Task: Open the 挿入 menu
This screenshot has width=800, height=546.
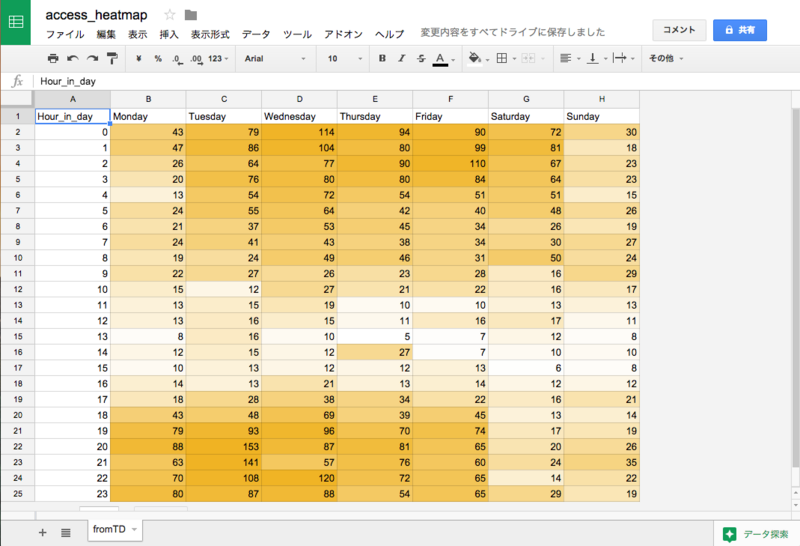Action: click(169, 34)
